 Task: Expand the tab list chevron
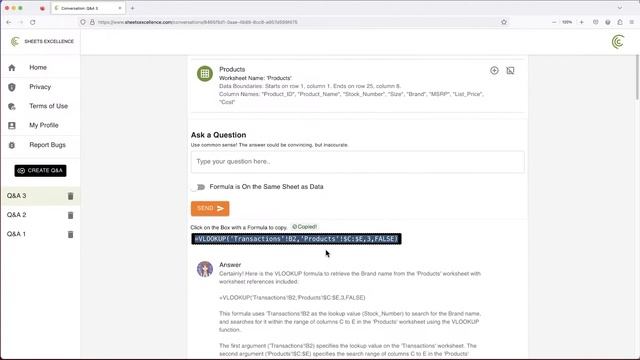pos(620,8)
